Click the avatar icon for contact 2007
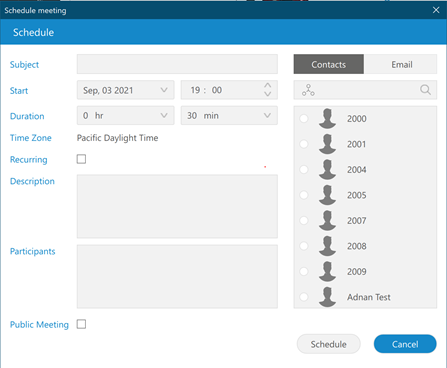The width and height of the screenshot is (447, 368). pyautogui.click(x=327, y=220)
